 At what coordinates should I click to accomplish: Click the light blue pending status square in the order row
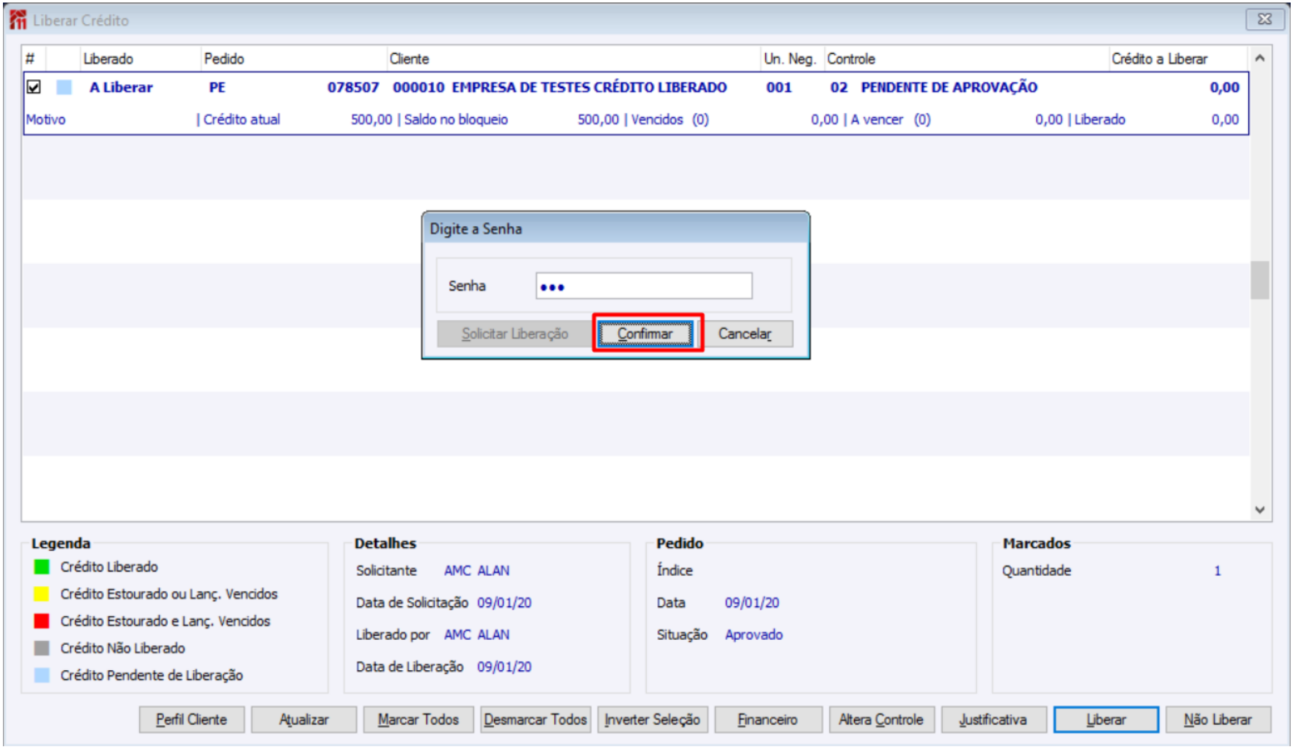point(64,87)
